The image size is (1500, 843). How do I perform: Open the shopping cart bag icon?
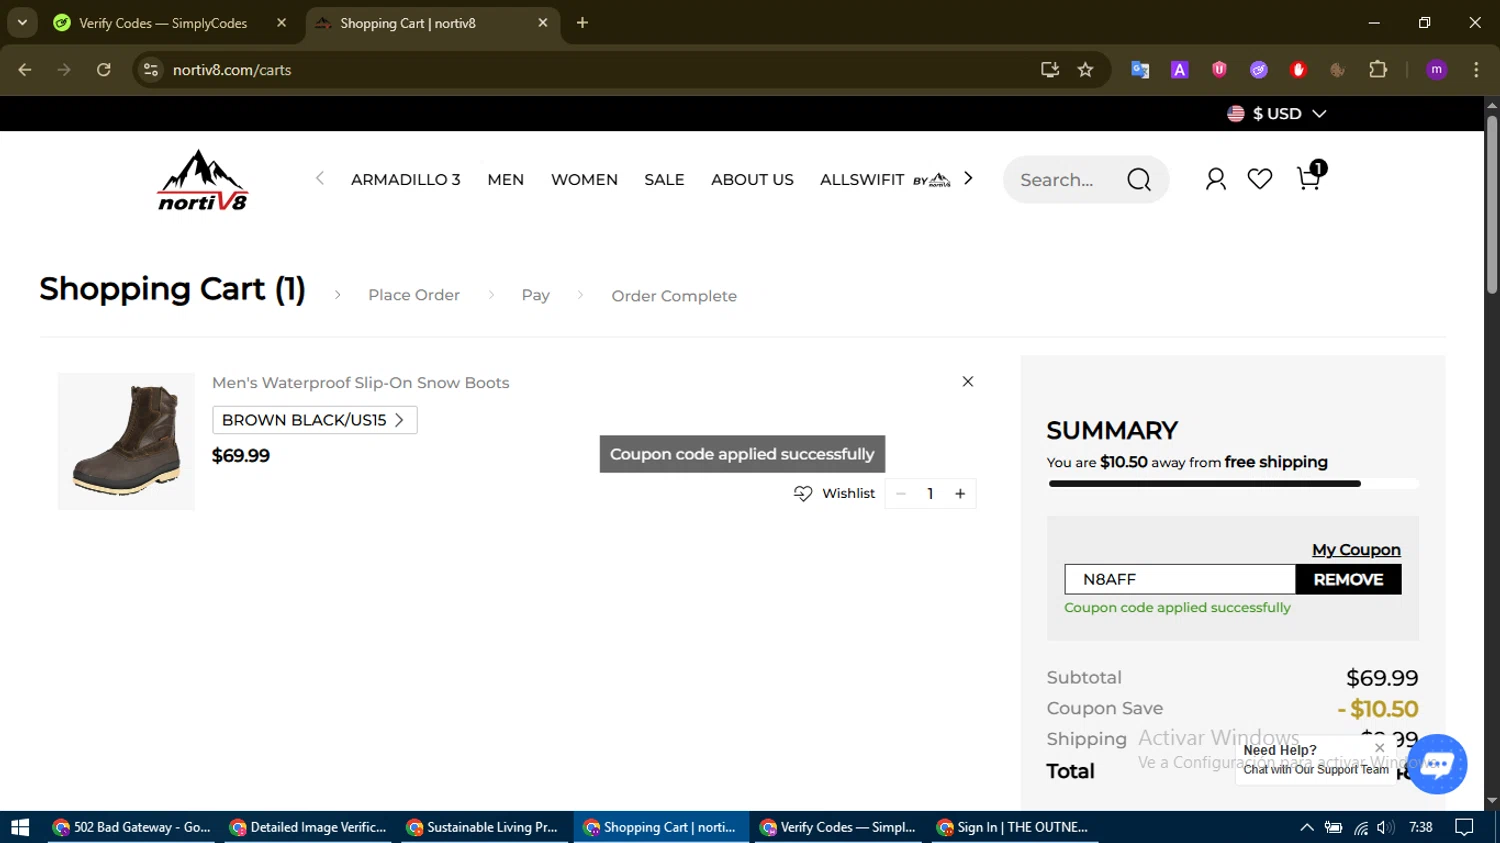(x=1308, y=178)
